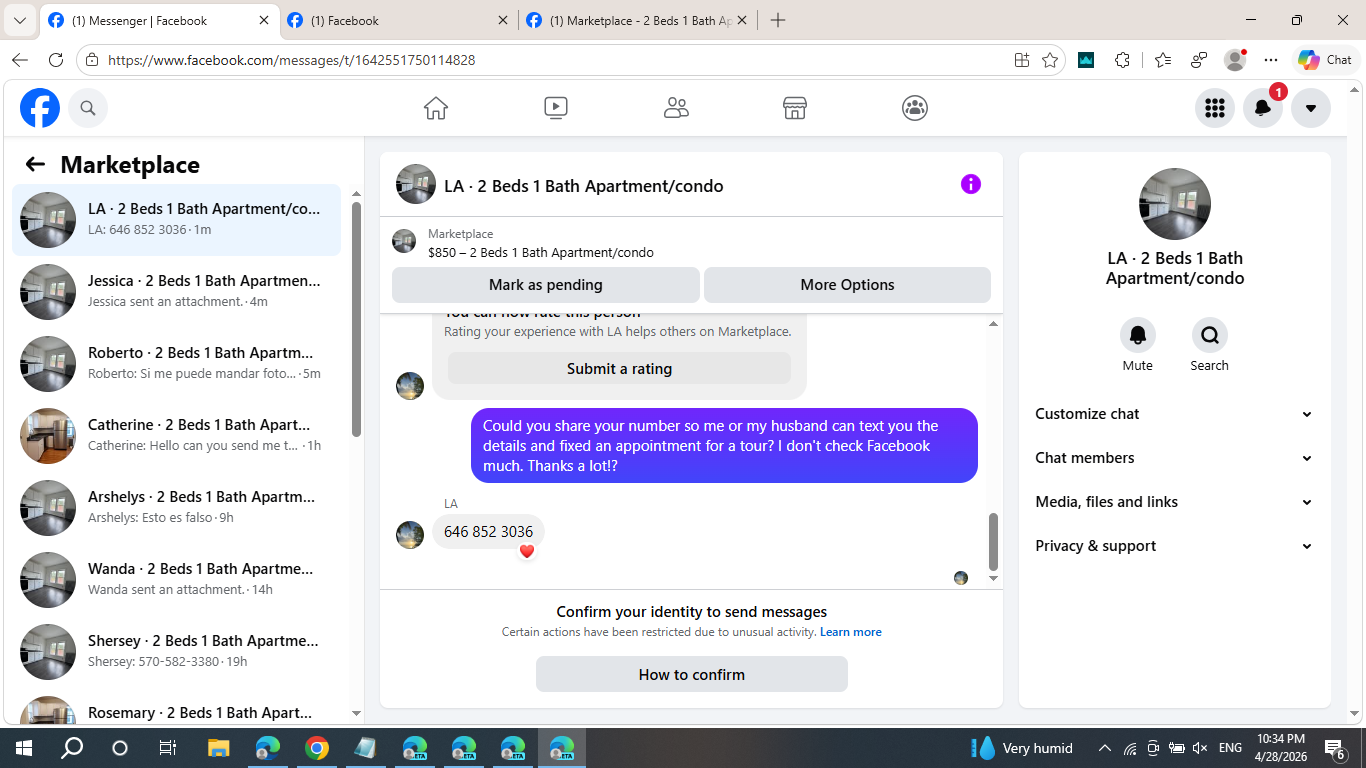Viewport: 1366px width, 768px height.
Task: Expand Privacy & support section
Action: coord(1175,546)
